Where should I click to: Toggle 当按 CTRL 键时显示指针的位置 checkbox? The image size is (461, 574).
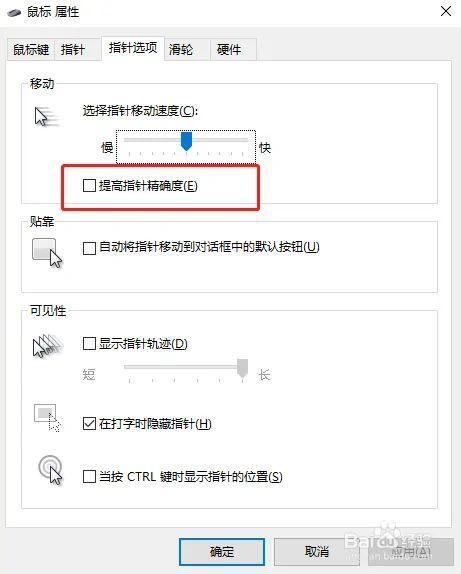point(89,477)
